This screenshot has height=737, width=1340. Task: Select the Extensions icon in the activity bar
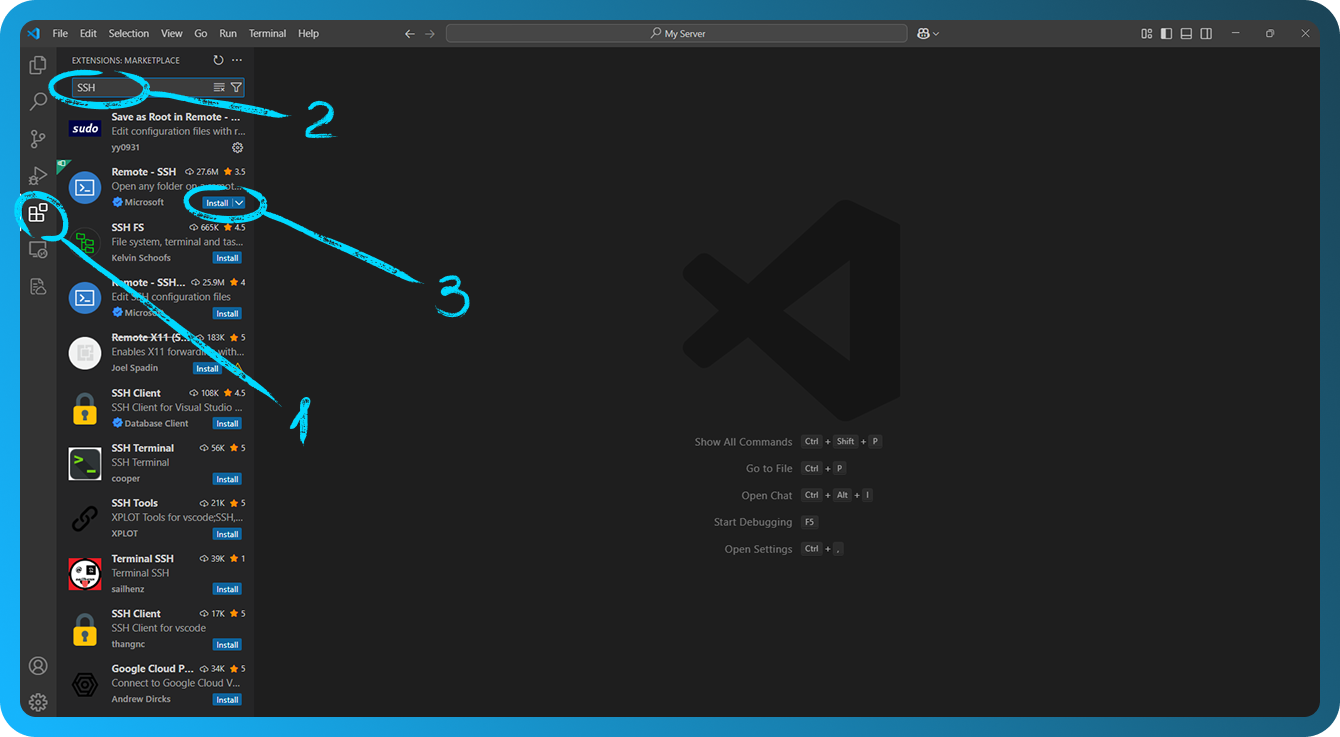pos(38,213)
